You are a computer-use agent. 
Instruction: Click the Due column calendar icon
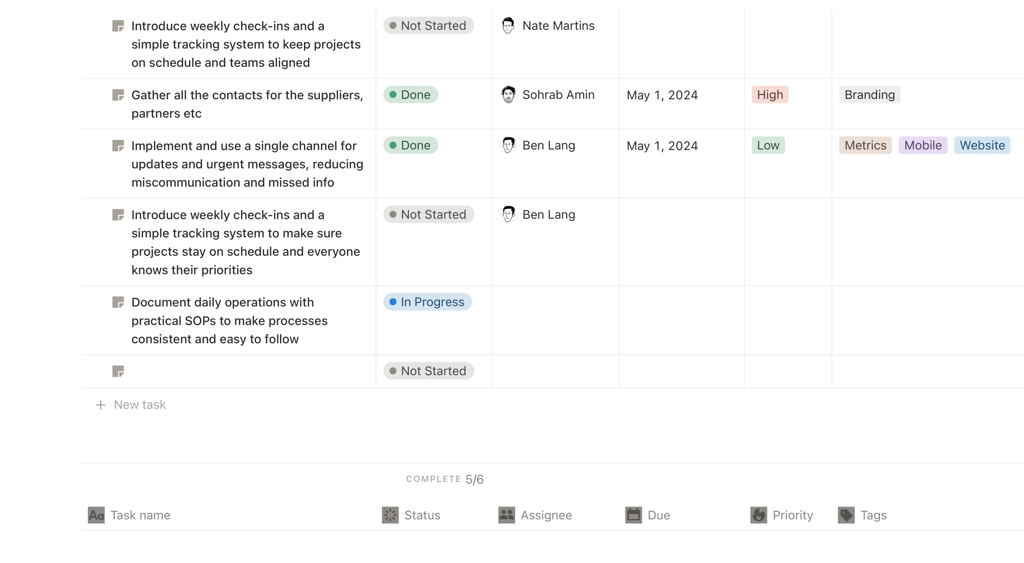[x=633, y=515]
